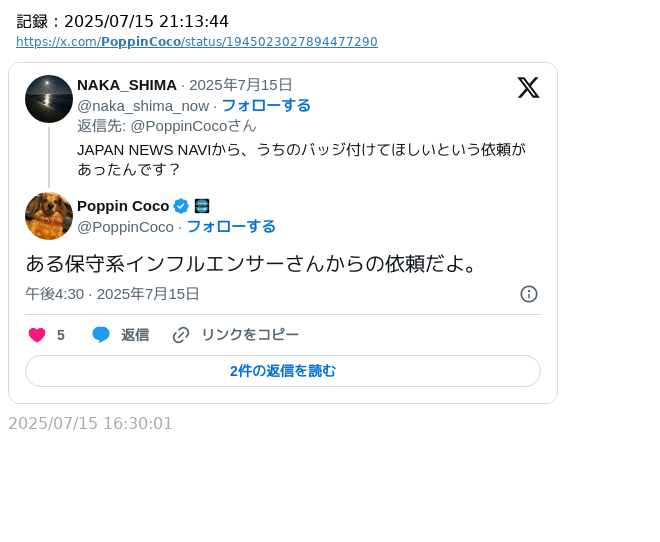Click the X logo icon
The image size is (660, 542).
click(x=528, y=88)
